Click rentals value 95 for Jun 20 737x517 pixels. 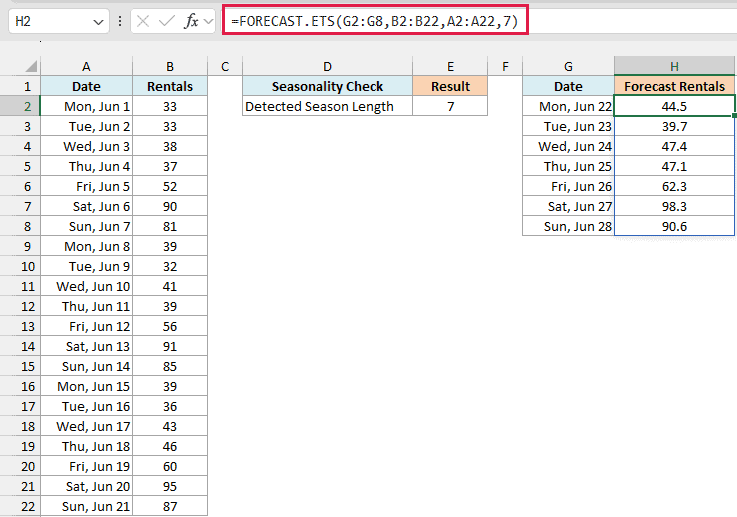pos(170,486)
